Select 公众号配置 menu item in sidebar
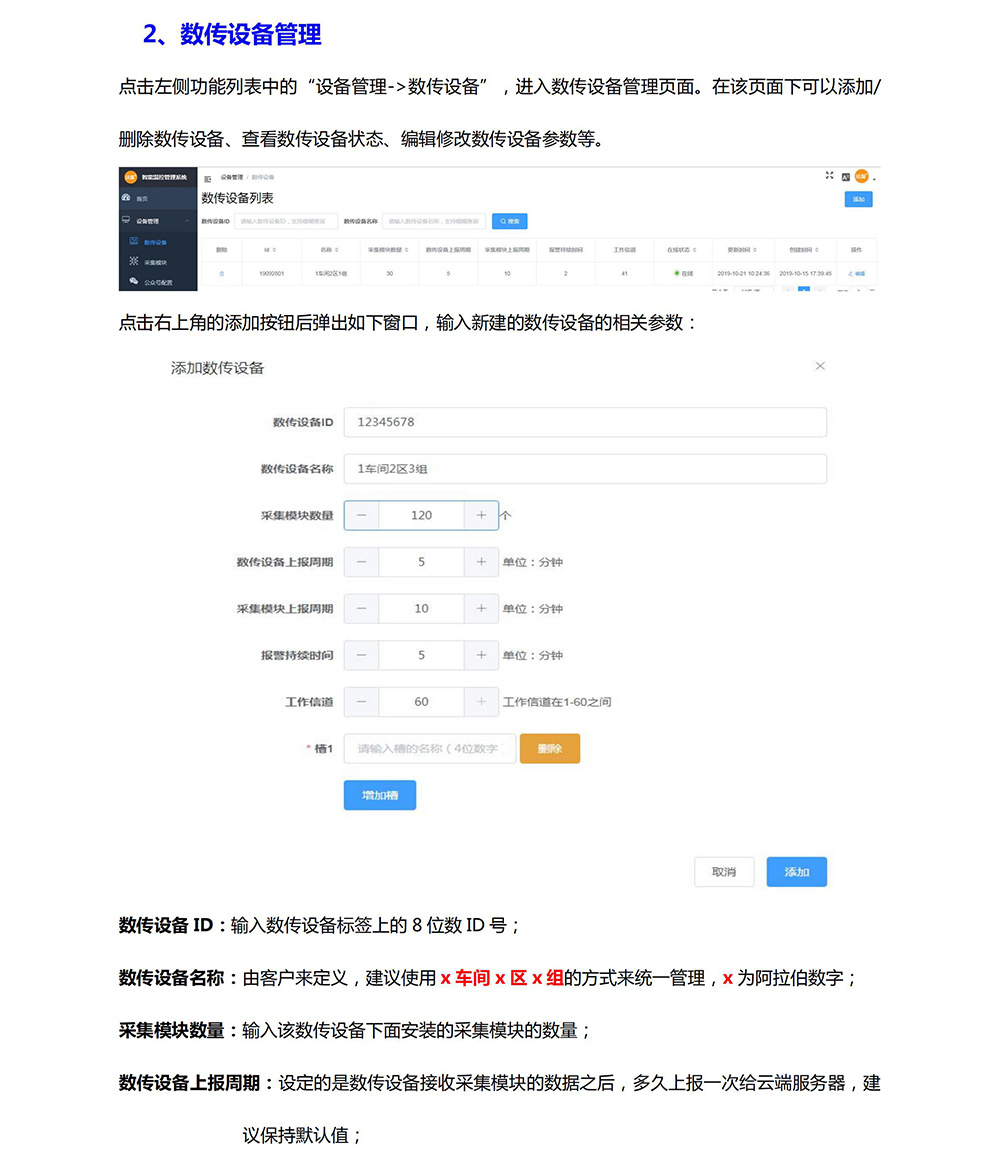Viewport: 1000px width, 1169px height. pos(158,283)
